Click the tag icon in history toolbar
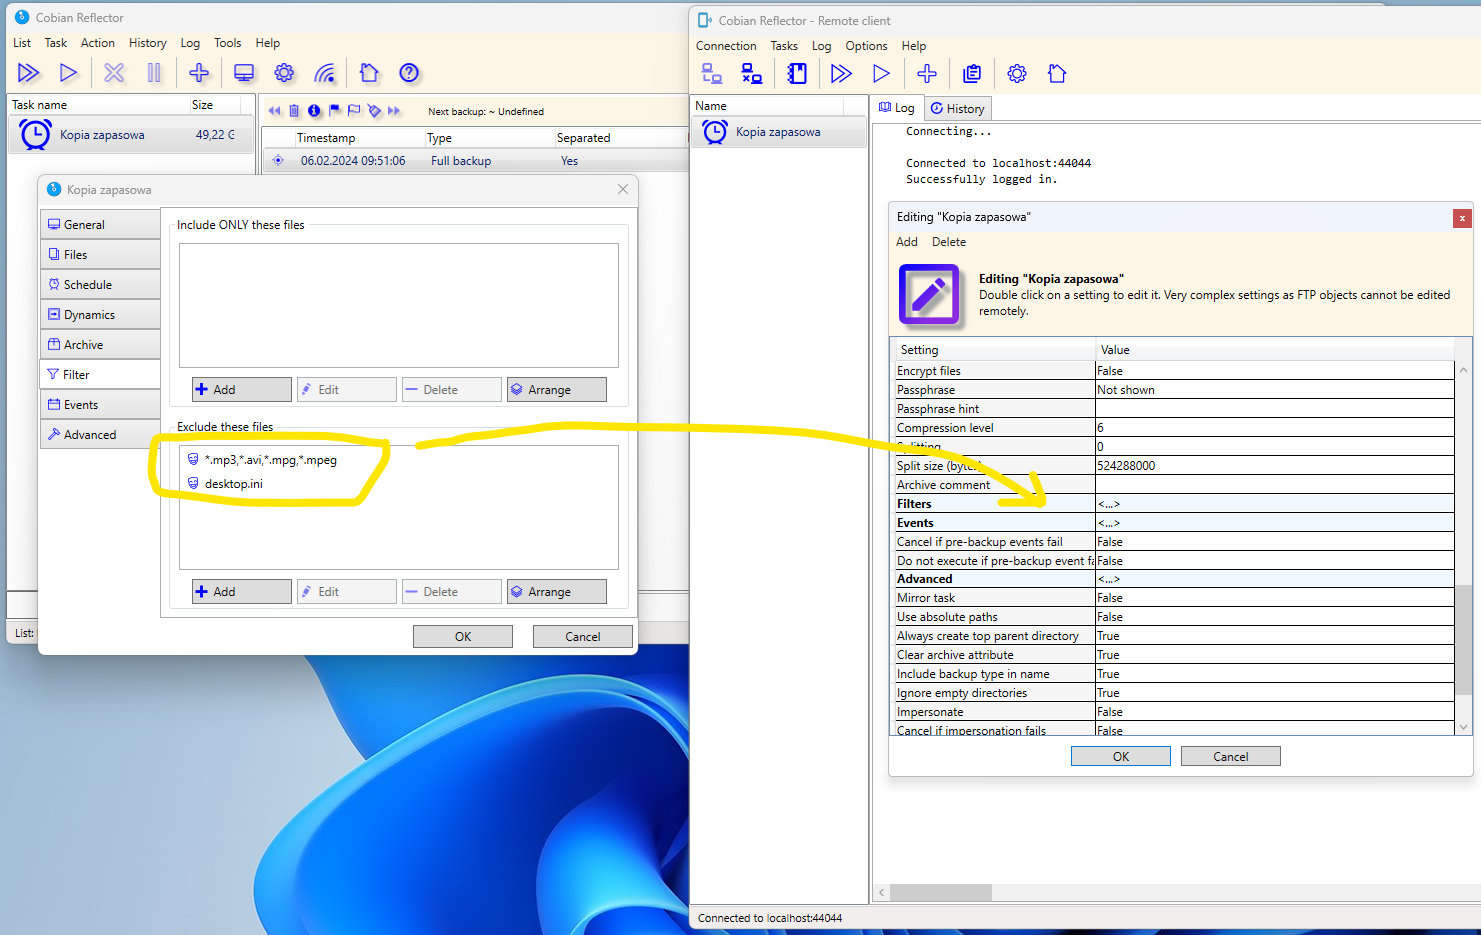The width and height of the screenshot is (1481, 935). [x=374, y=111]
